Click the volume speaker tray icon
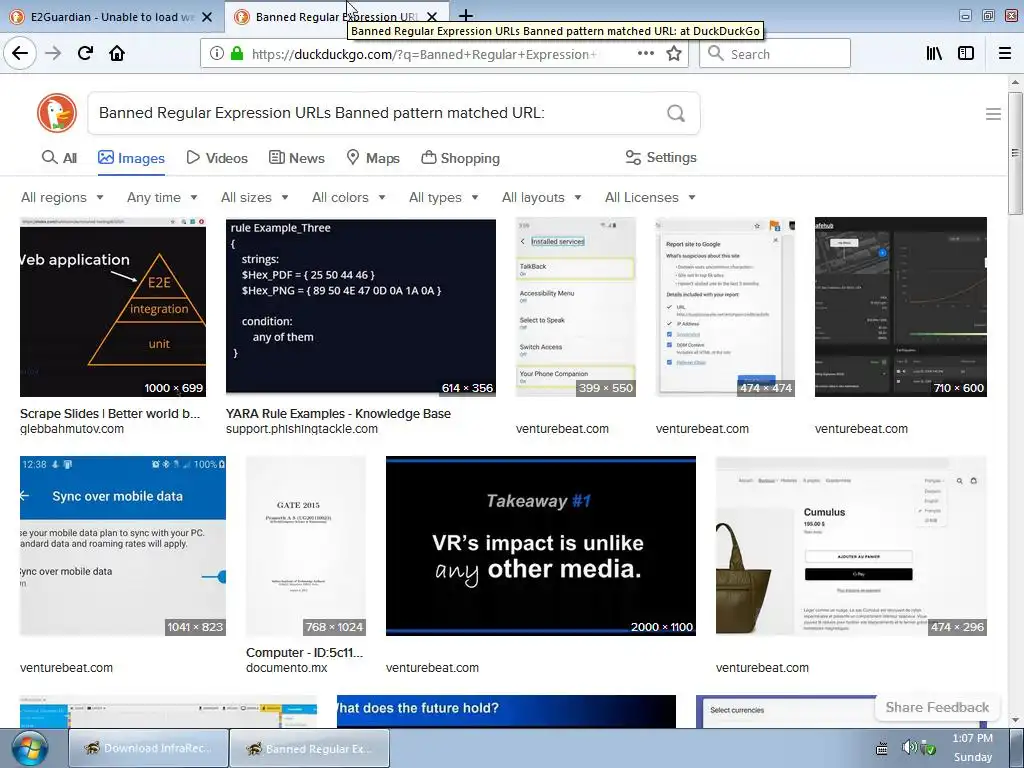The width and height of the screenshot is (1024, 768). (908, 747)
